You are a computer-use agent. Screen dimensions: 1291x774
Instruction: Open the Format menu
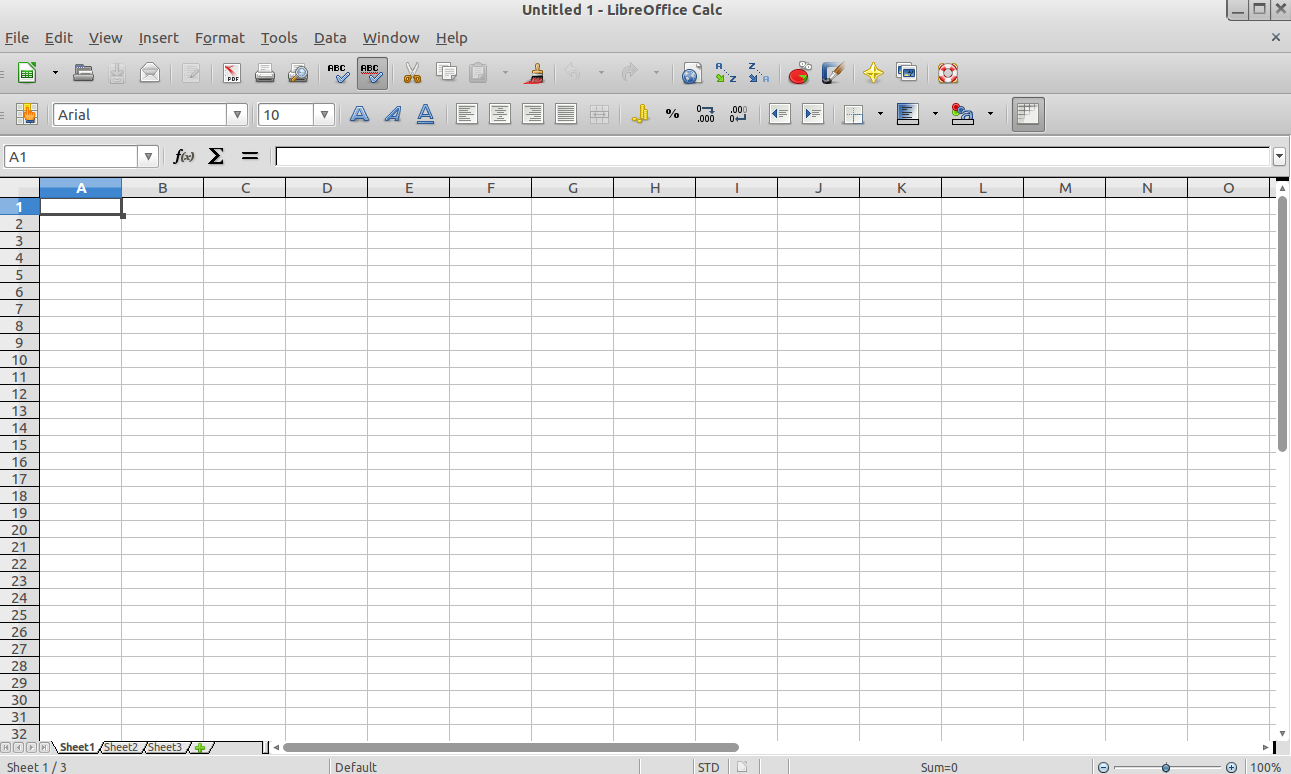tap(220, 38)
